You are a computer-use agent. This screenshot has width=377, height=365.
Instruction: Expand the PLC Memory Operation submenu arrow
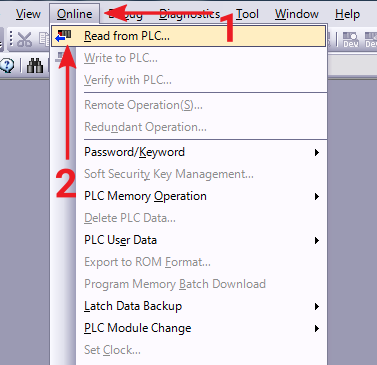(317, 197)
